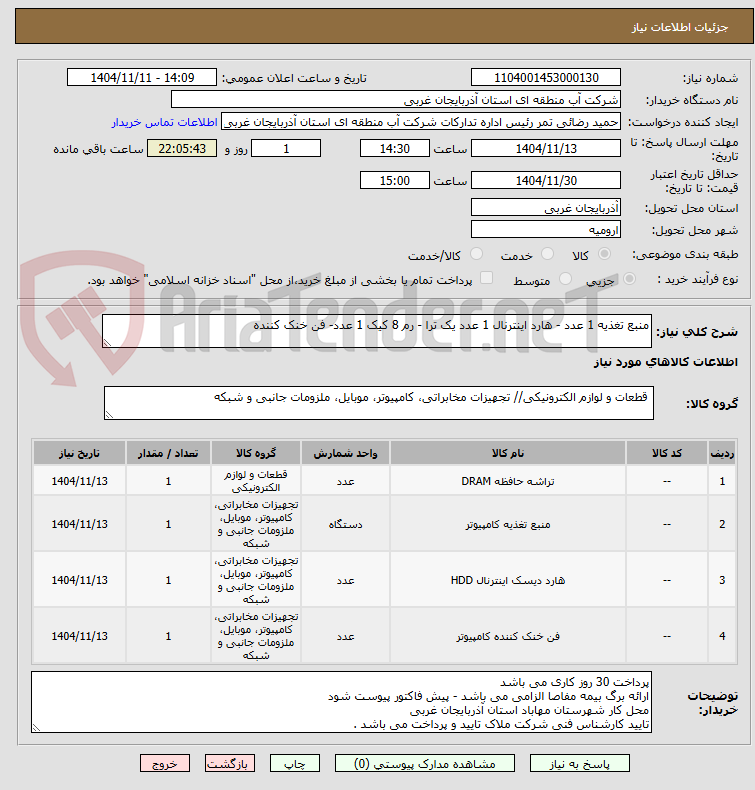Select the 'کالا/خدمت' radio button

476,254
